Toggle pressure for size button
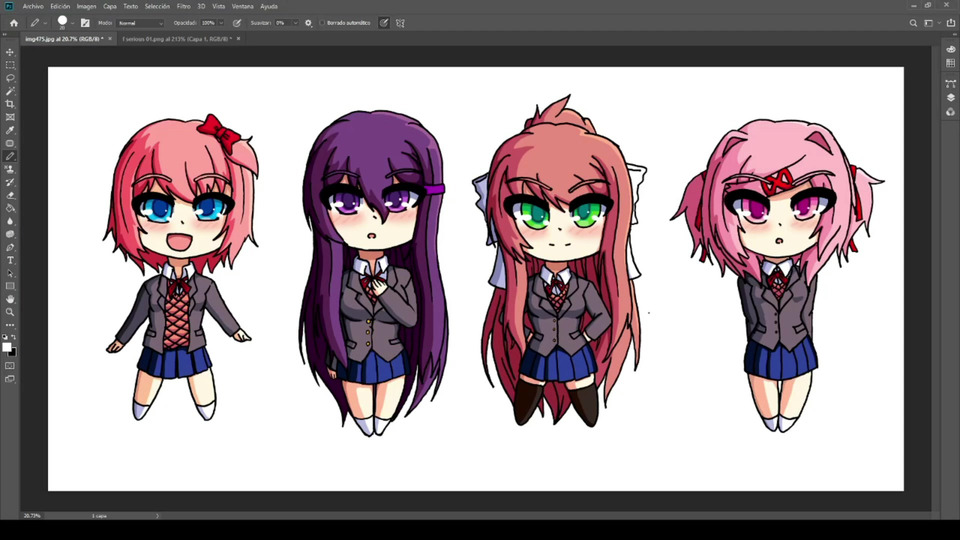 click(x=383, y=23)
